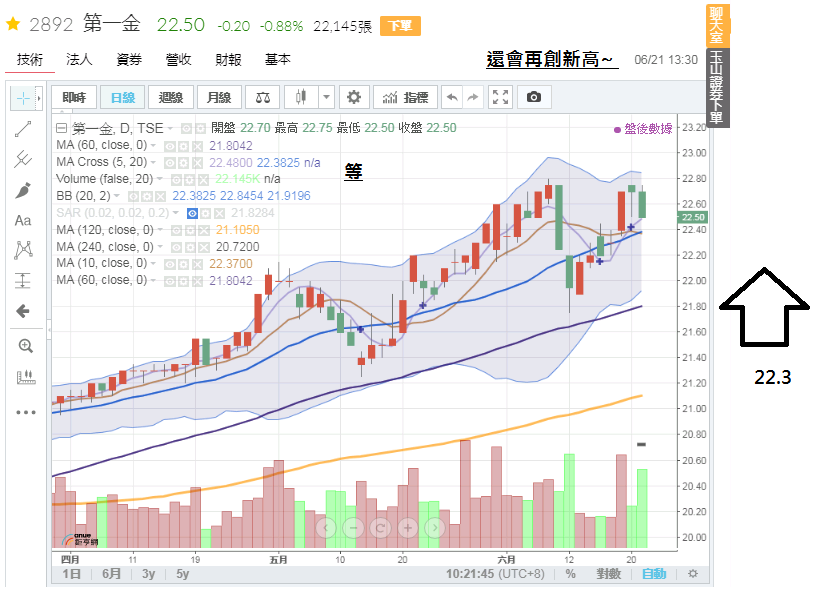Switch to 基本 tab
The width and height of the screenshot is (830, 600).
[278, 59]
